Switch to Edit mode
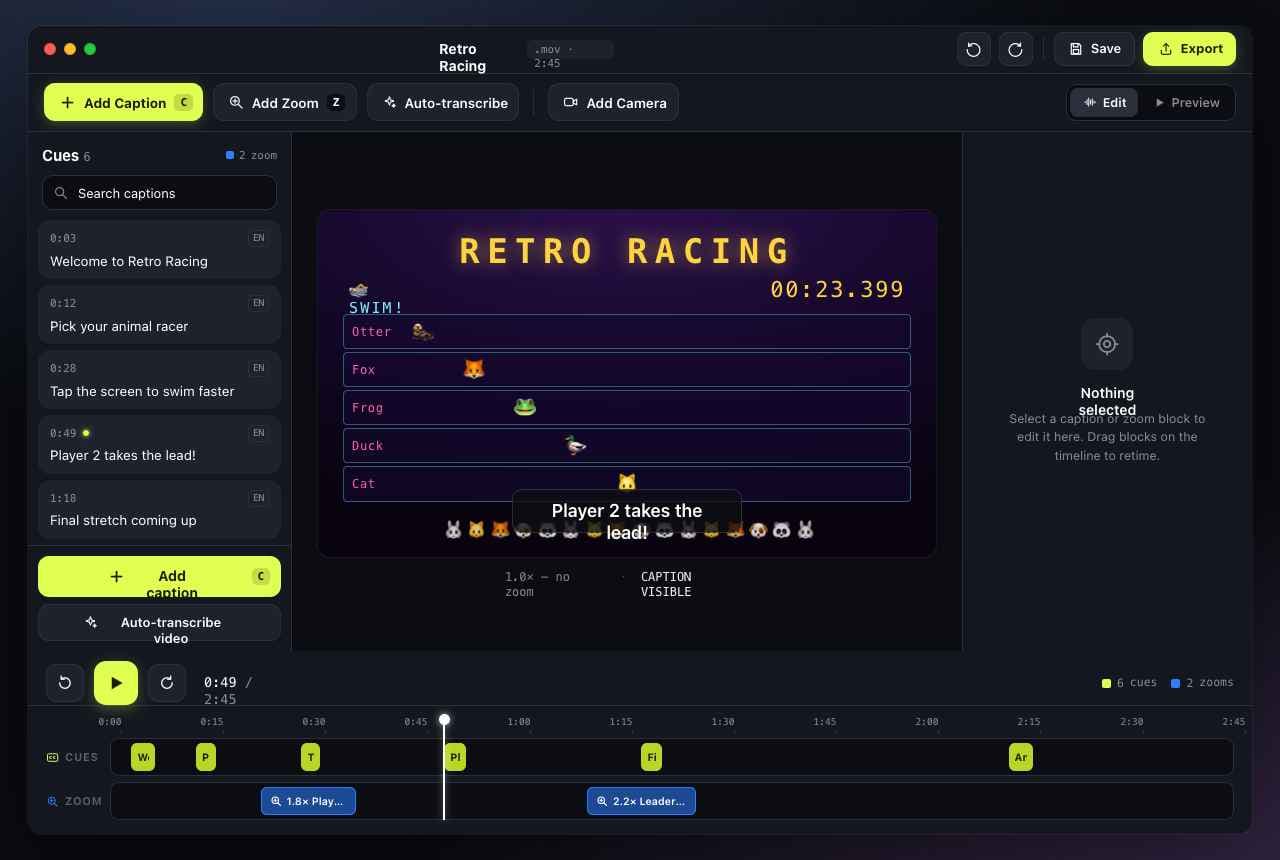Image resolution: width=1280 pixels, height=860 pixels. coord(1104,102)
